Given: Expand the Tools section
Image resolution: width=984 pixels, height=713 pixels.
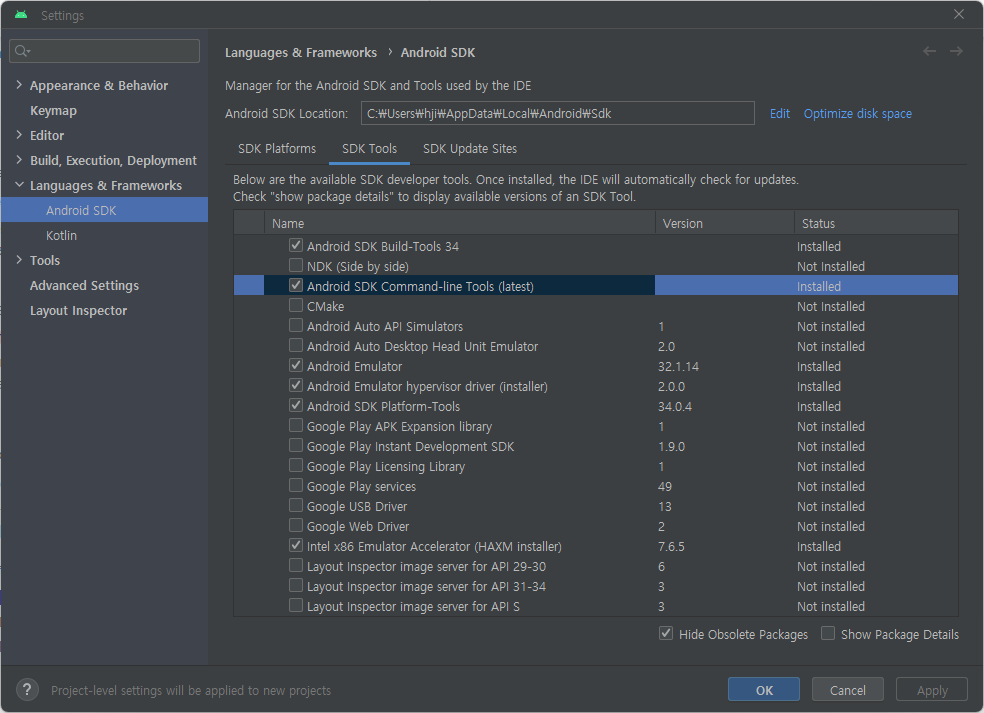Looking at the screenshot, I should 19,260.
